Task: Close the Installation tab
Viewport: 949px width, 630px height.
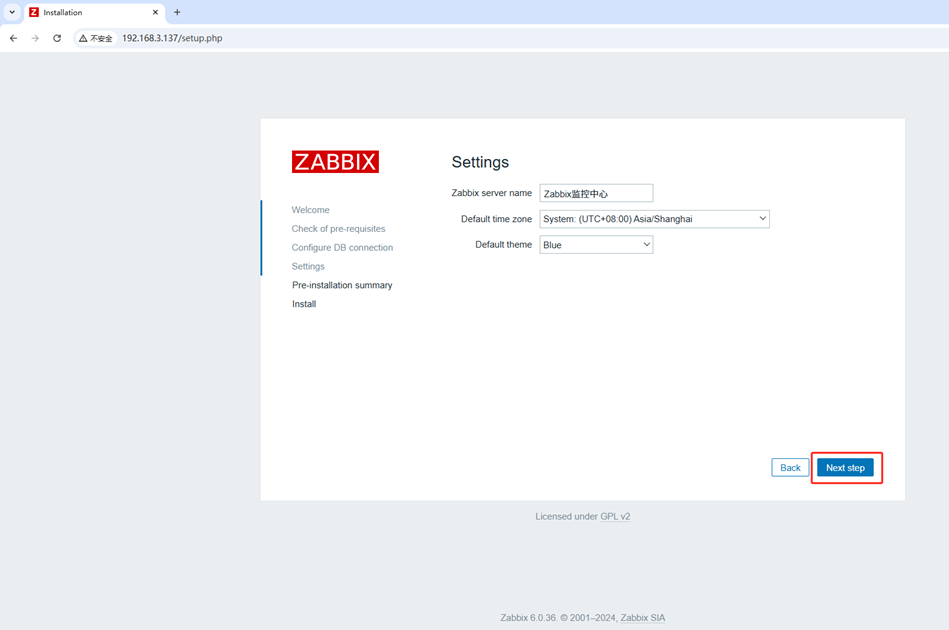Action: point(155,12)
